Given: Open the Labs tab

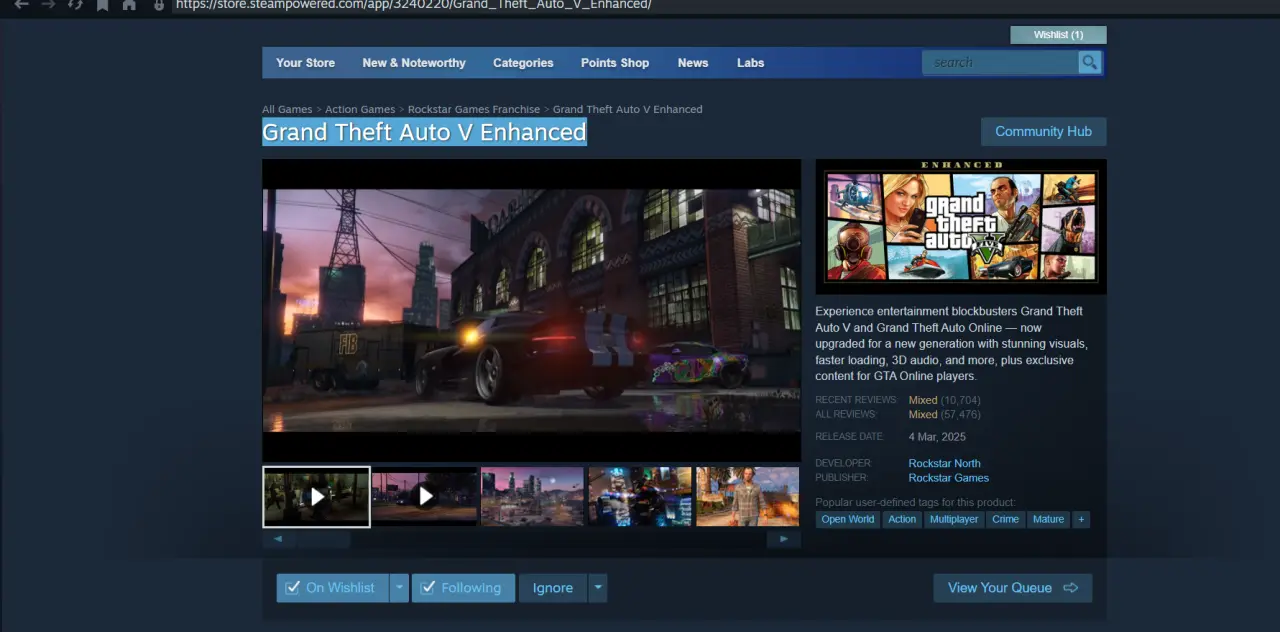Looking at the screenshot, I should pos(751,62).
